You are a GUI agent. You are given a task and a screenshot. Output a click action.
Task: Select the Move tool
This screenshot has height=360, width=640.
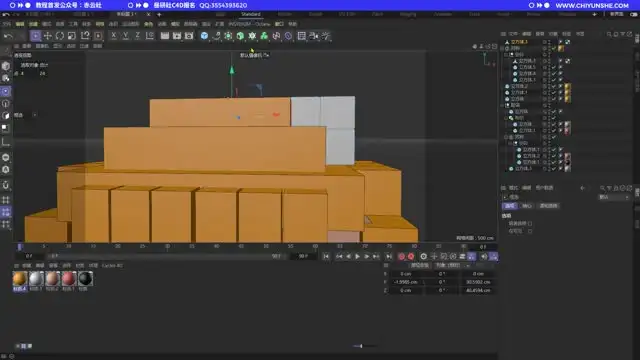[48, 36]
